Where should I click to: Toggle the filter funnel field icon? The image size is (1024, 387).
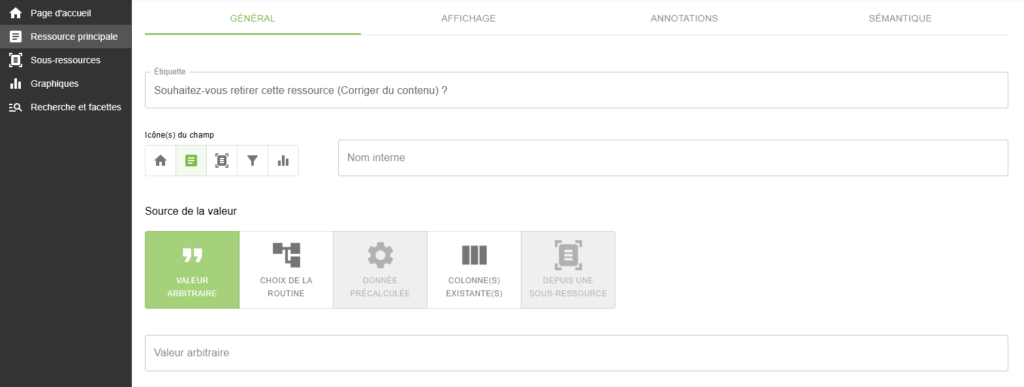(253, 161)
